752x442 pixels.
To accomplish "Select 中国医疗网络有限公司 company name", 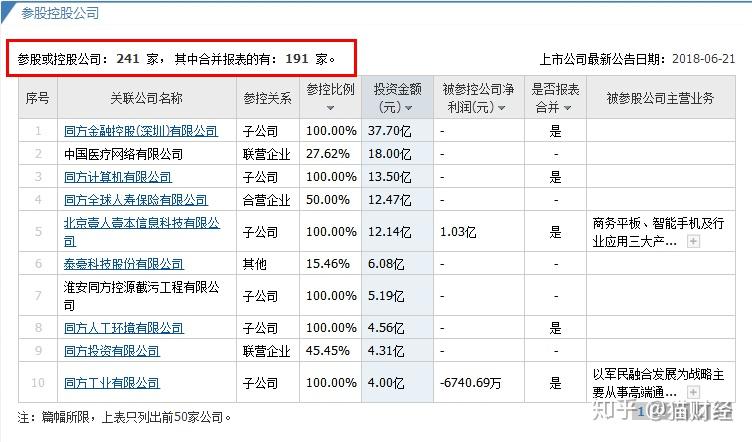I will [x=123, y=154].
